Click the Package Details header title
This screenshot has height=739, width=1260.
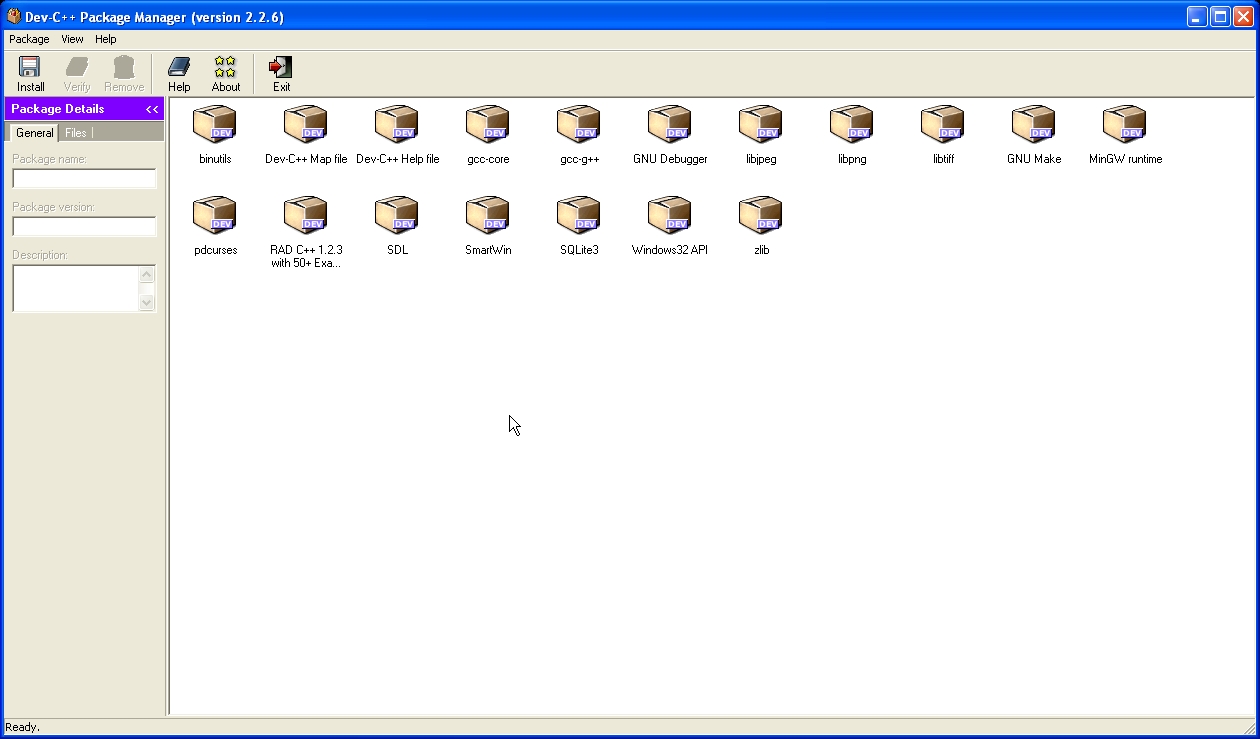[58, 109]
